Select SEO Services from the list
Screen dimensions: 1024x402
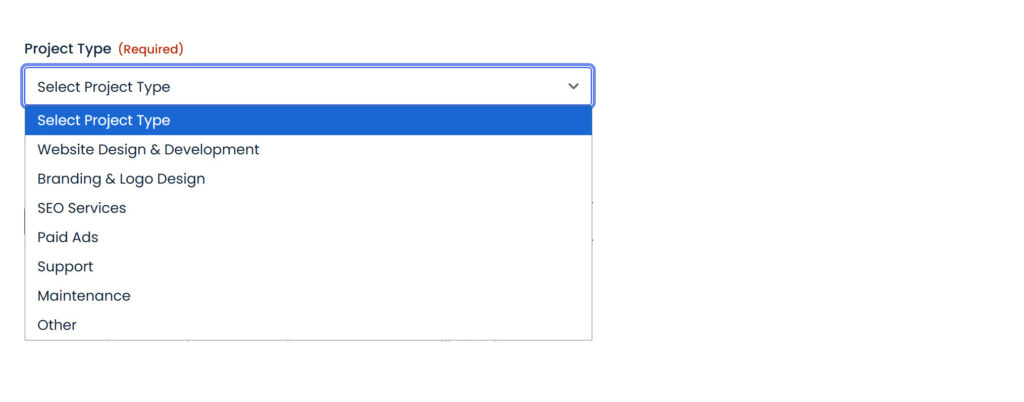point(308,208)
